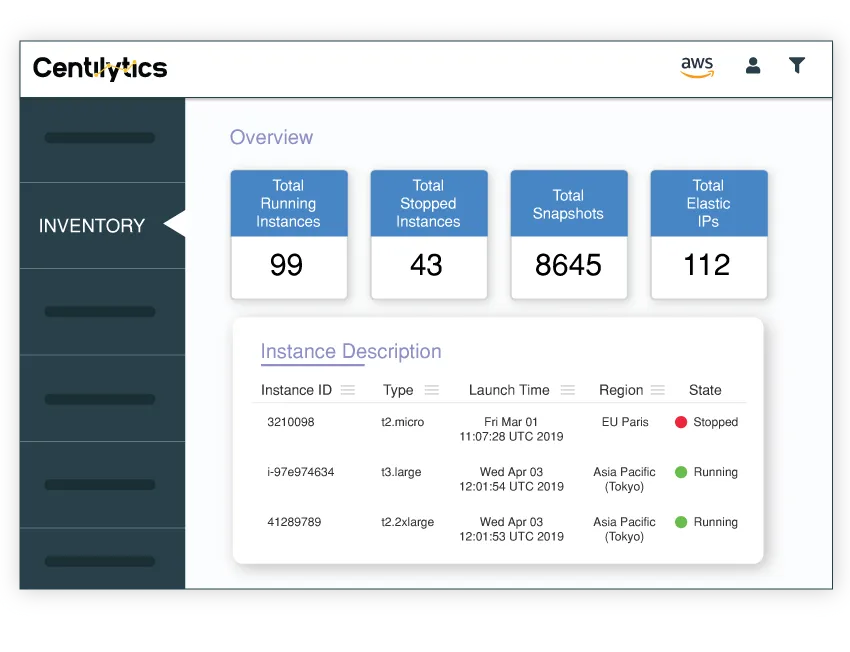Screen dimensions: 850x652
Task: Click t3.large type cell
Action: pyautogui.click(x=401, y=472)
